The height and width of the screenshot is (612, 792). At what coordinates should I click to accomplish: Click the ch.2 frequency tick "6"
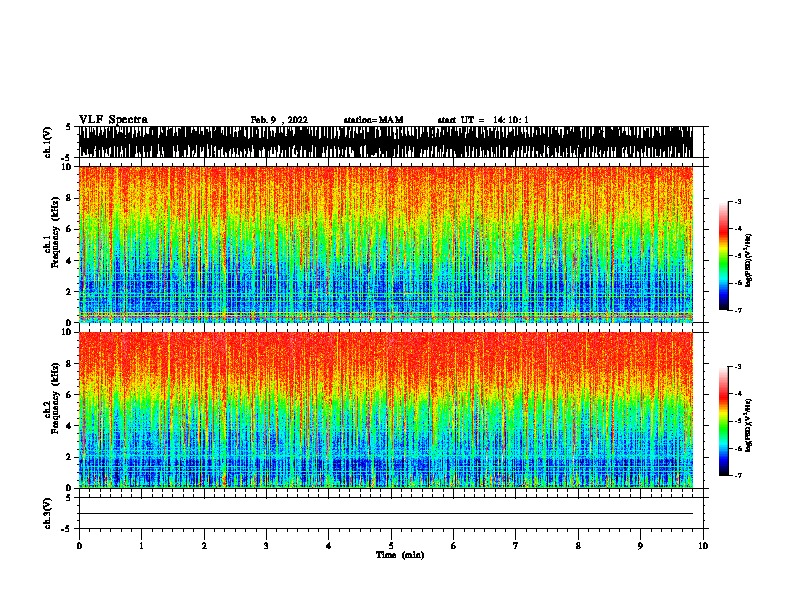(x=69, y=395)
